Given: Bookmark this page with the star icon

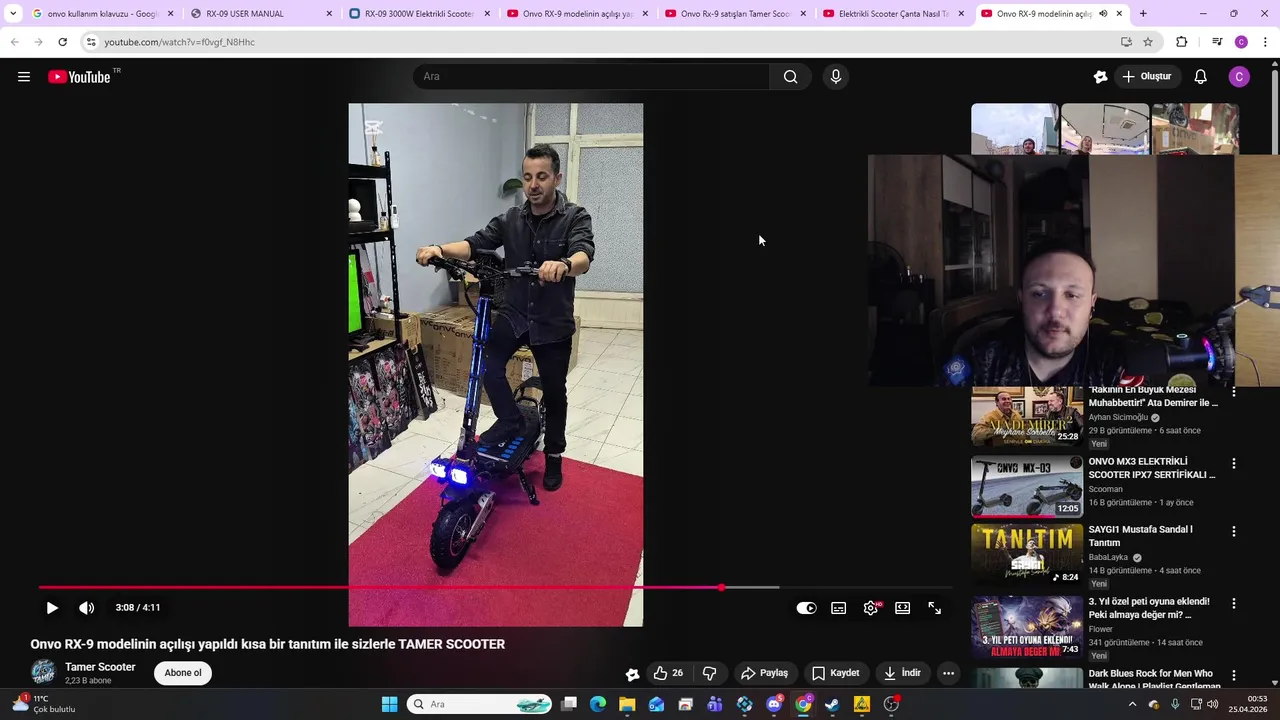Looking at the screenshot, I should (x=1148, y=42).
